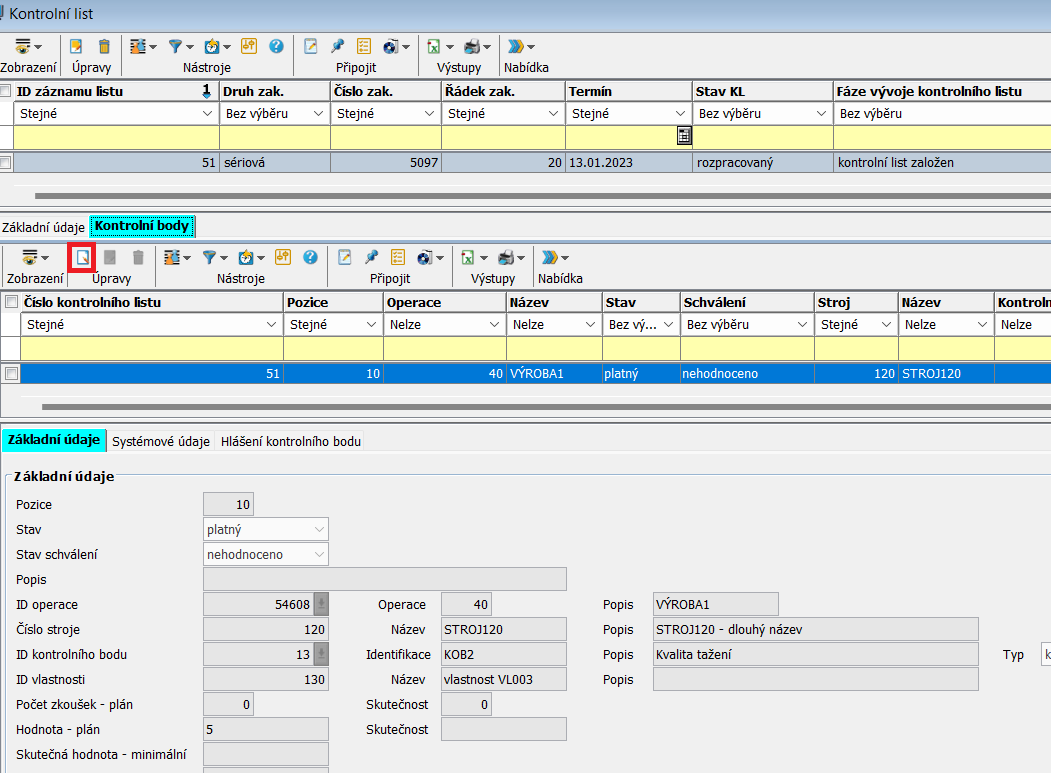Click the calendar icon in the Termín filter cell
The width and height of the screenshot is (1051, 773).
pyautogui.click(x=683, y=136)
